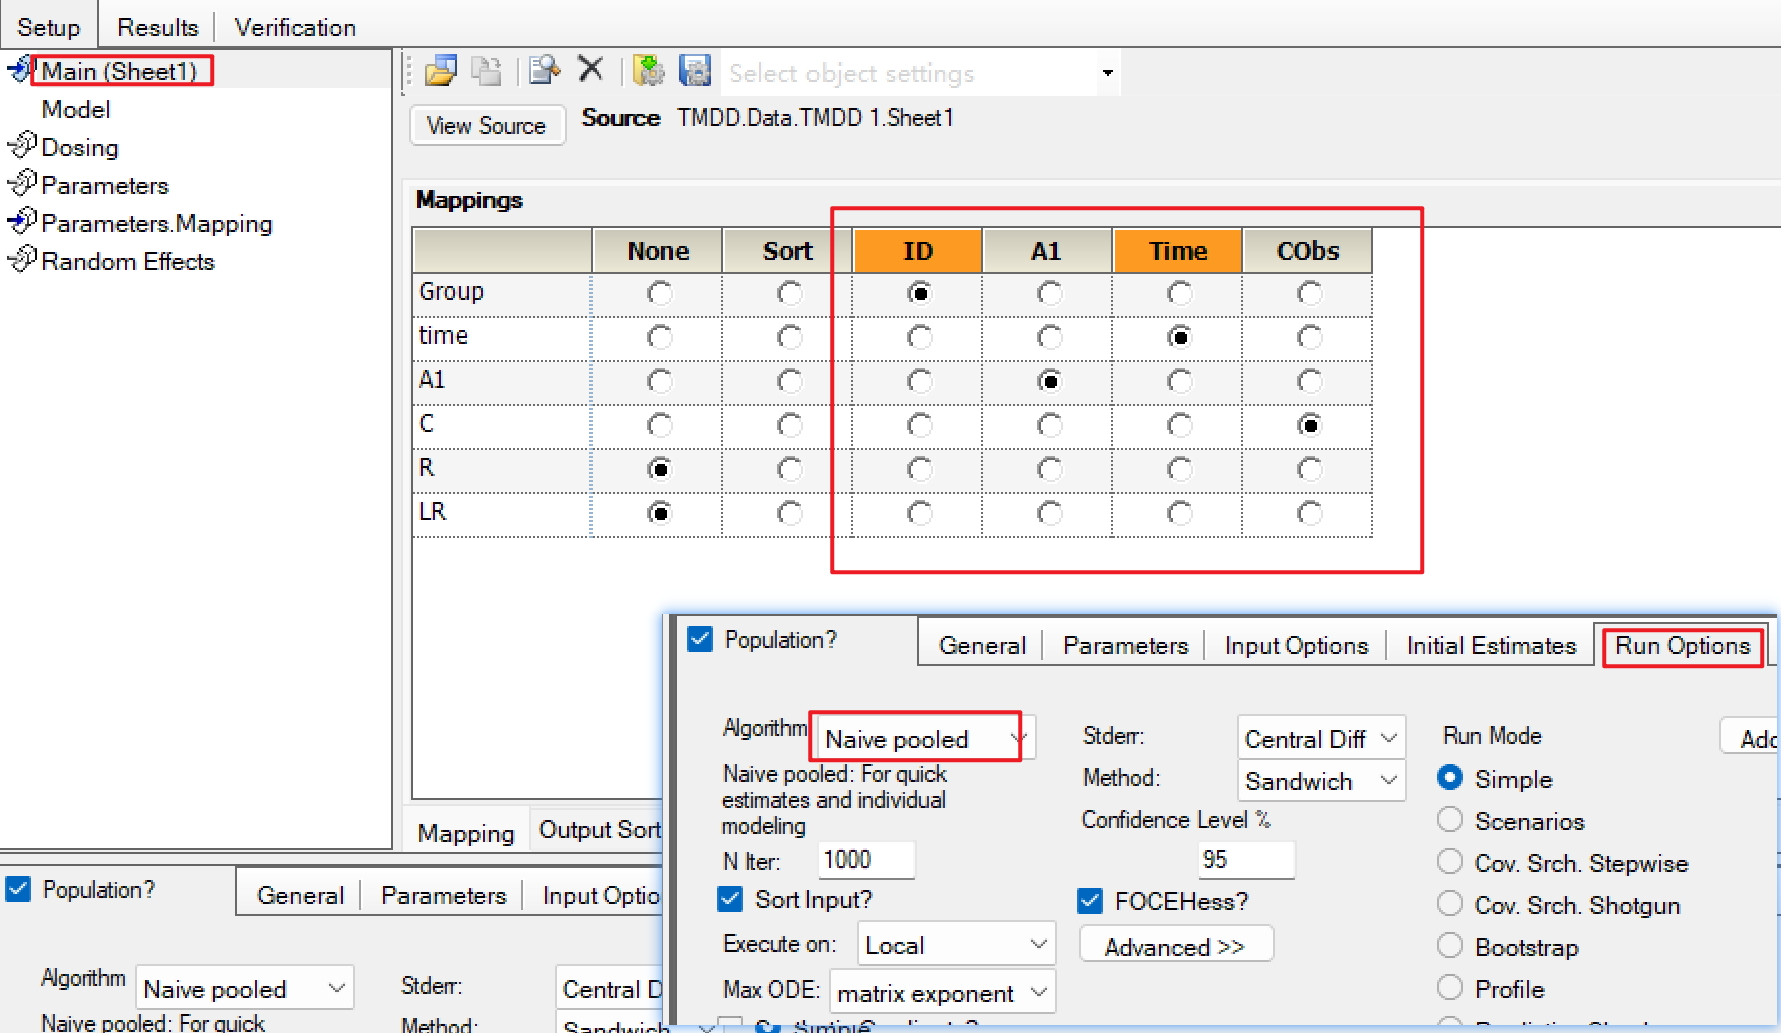Open the Output Sort tab
The width and height of the screenshot is (1781, 1033).
click(599, 830)
